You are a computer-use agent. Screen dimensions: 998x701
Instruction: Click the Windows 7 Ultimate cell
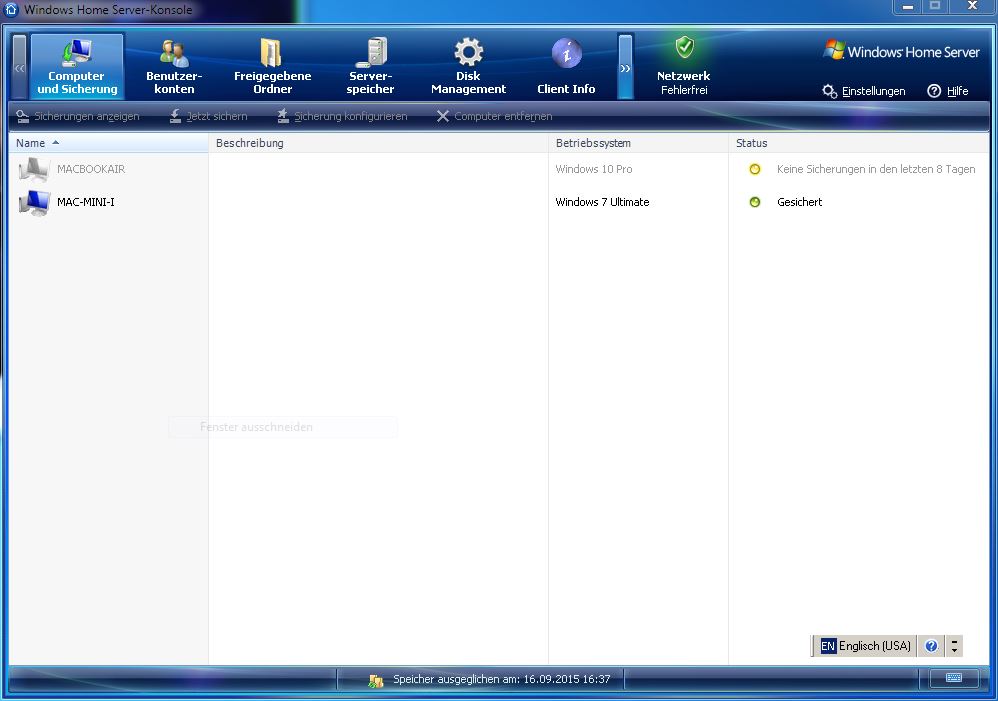pos(602,202)
